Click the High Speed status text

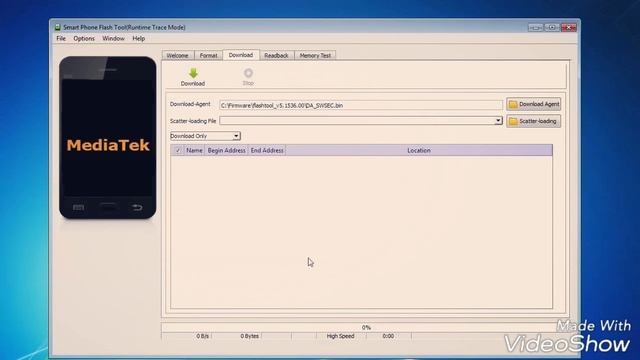coord(340,336)
